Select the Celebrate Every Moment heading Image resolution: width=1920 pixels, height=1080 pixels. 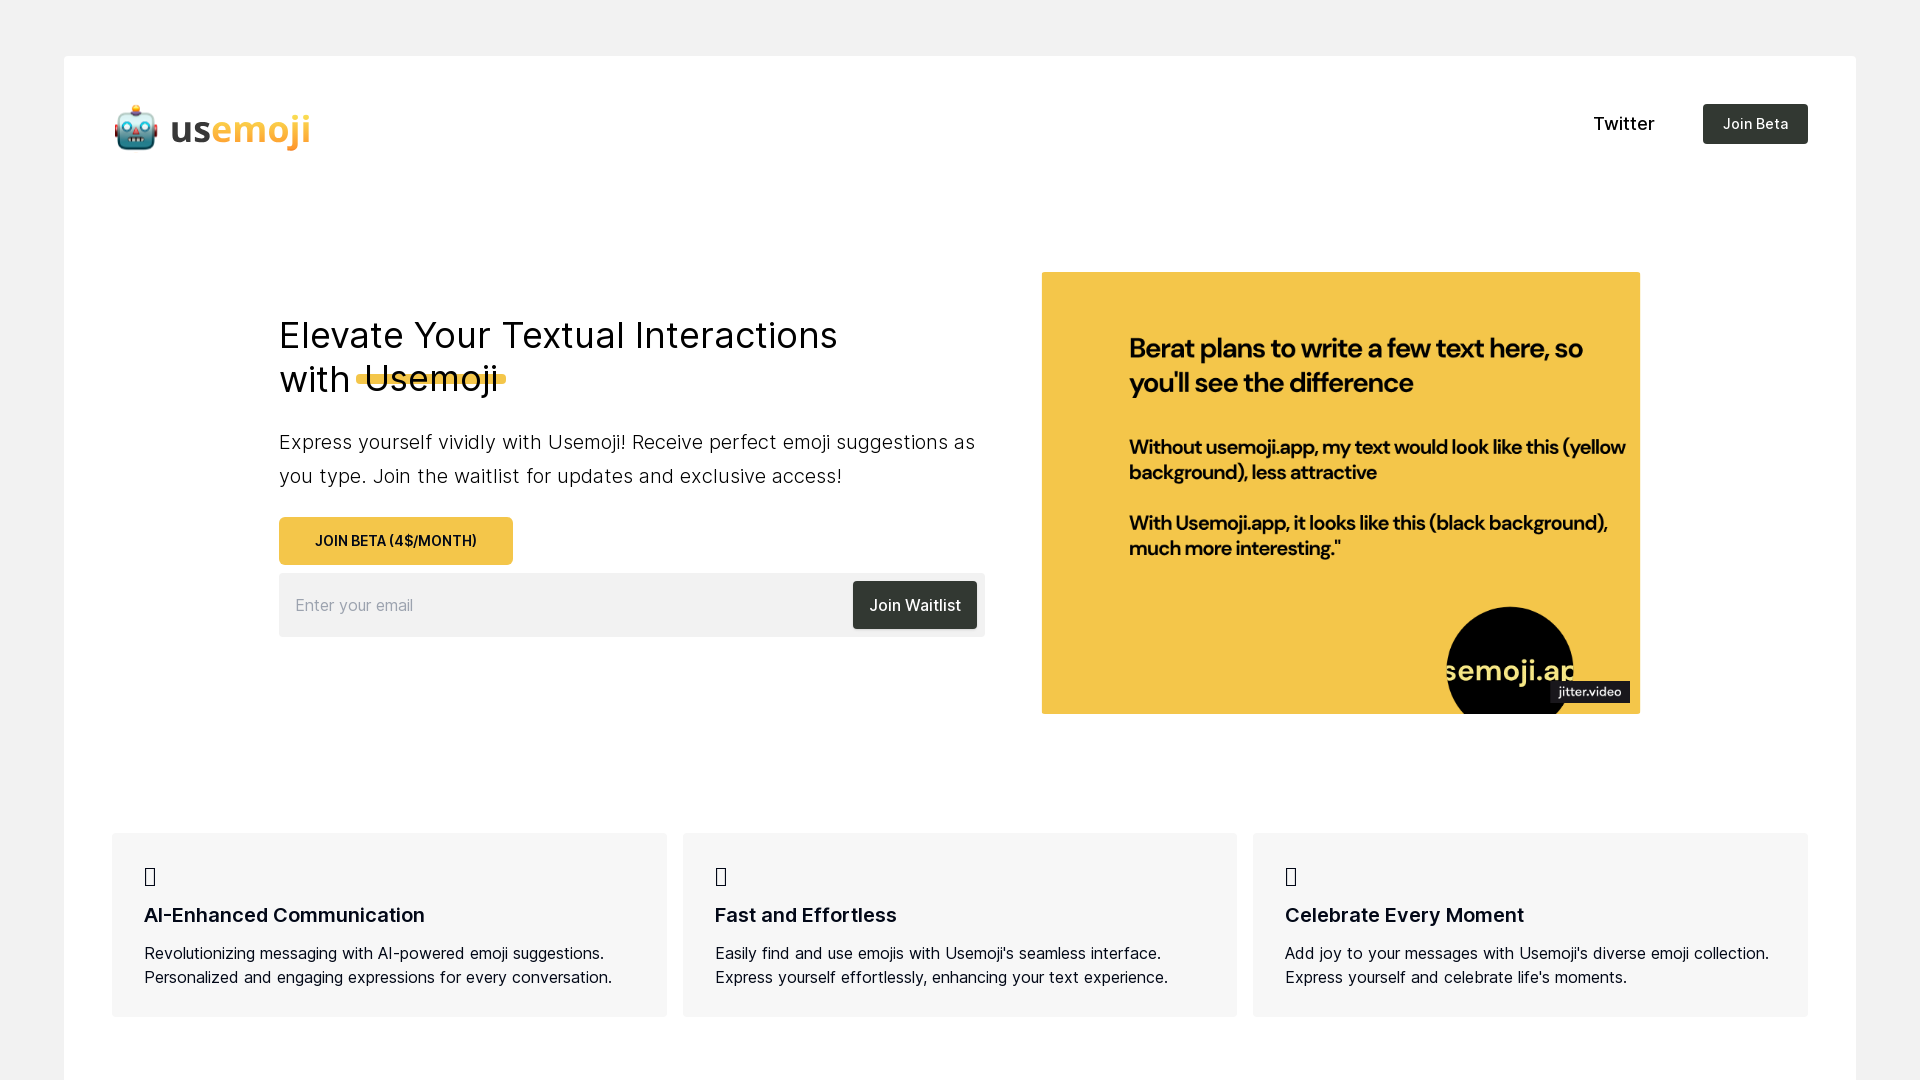click(x=1404, y=915)
